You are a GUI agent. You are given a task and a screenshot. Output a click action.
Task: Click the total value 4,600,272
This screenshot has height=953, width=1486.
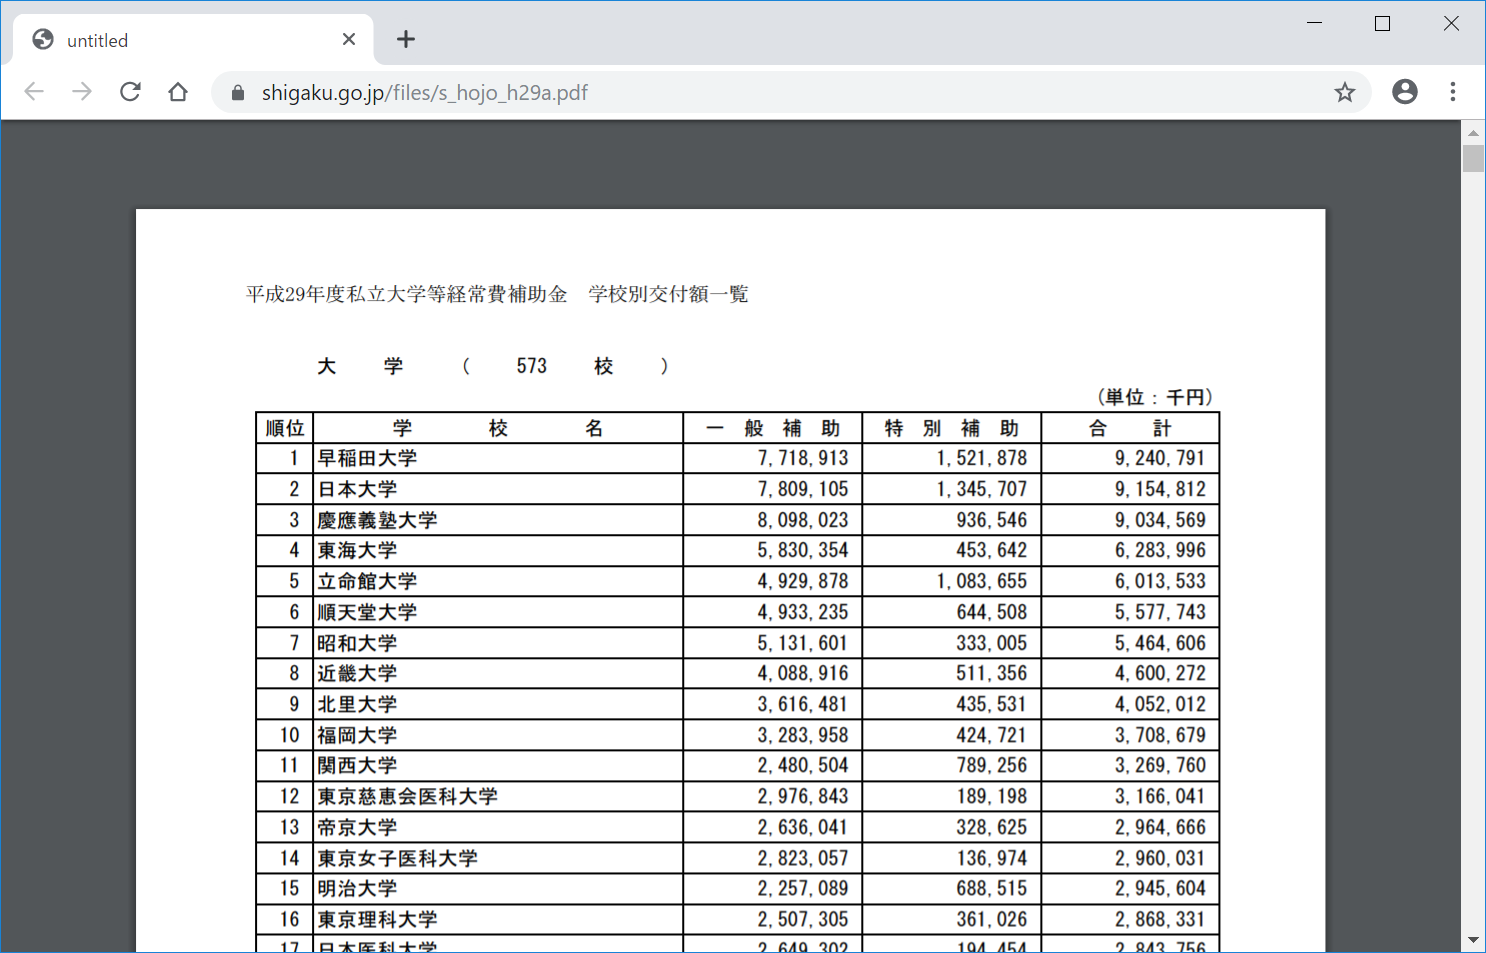(1160, 673)
